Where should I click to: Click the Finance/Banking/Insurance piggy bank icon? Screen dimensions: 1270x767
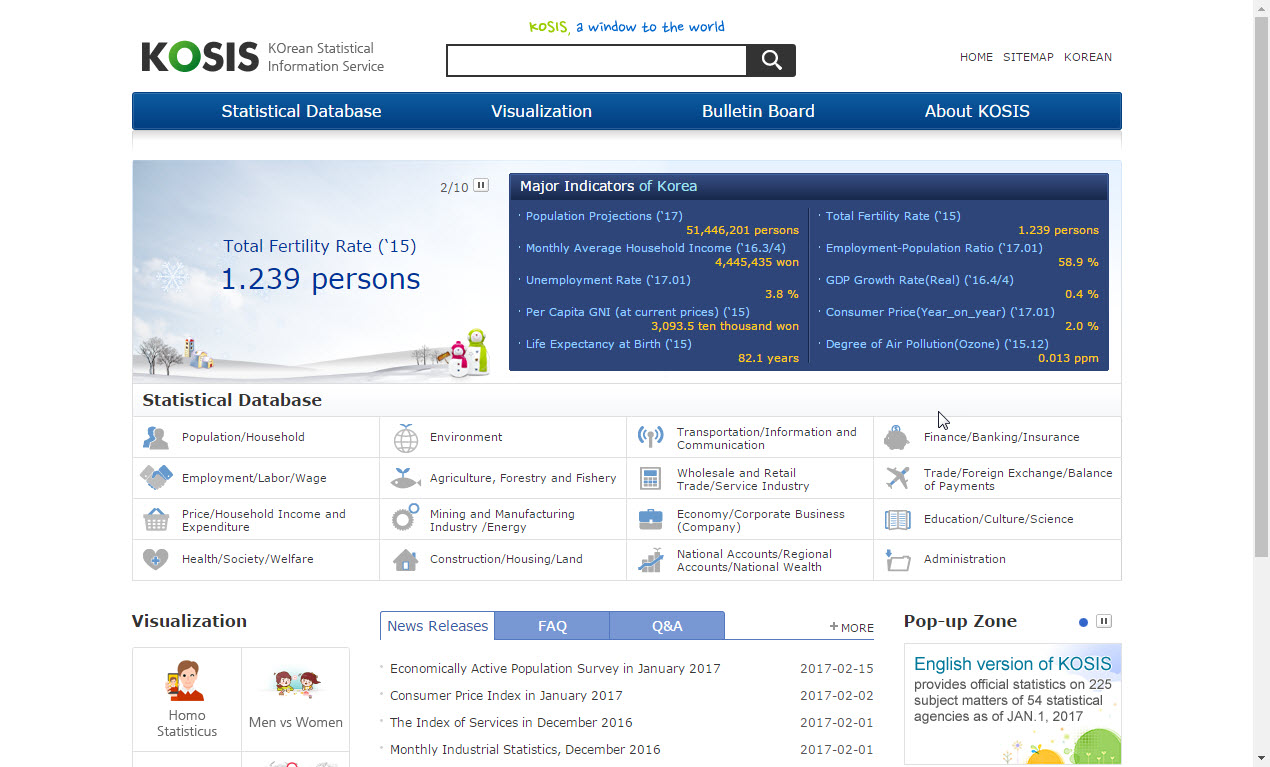pyautogui.click(x=897, y=437)
